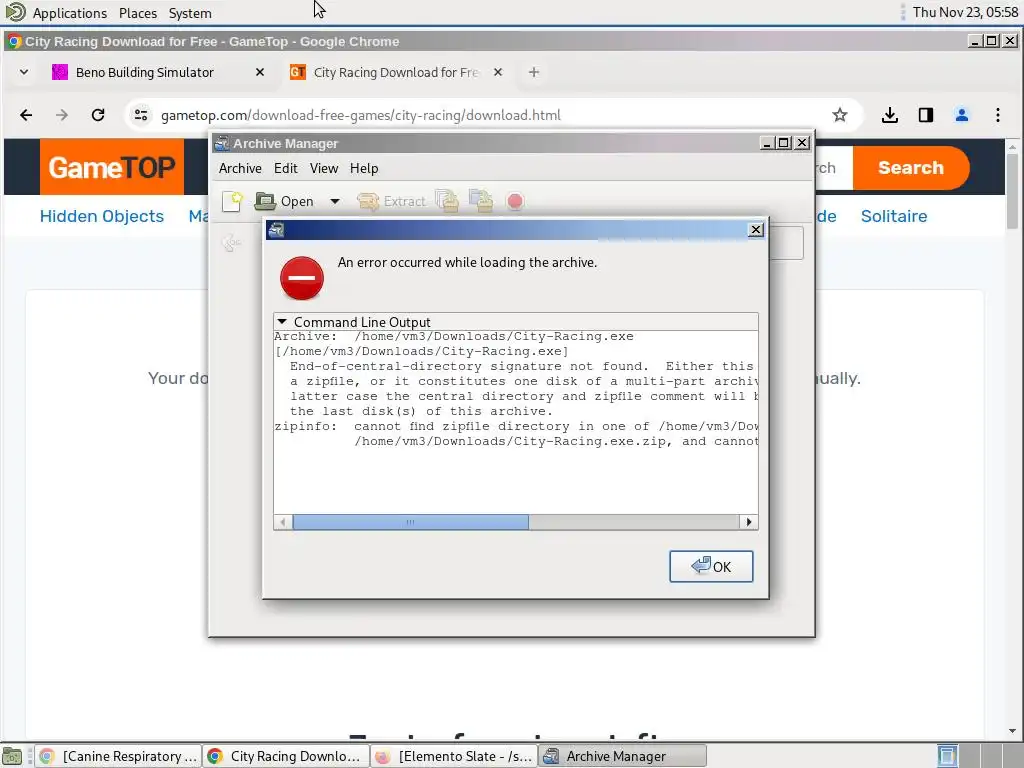
Task: Click the right scroll arrow in output
Action: click(748, 522)
